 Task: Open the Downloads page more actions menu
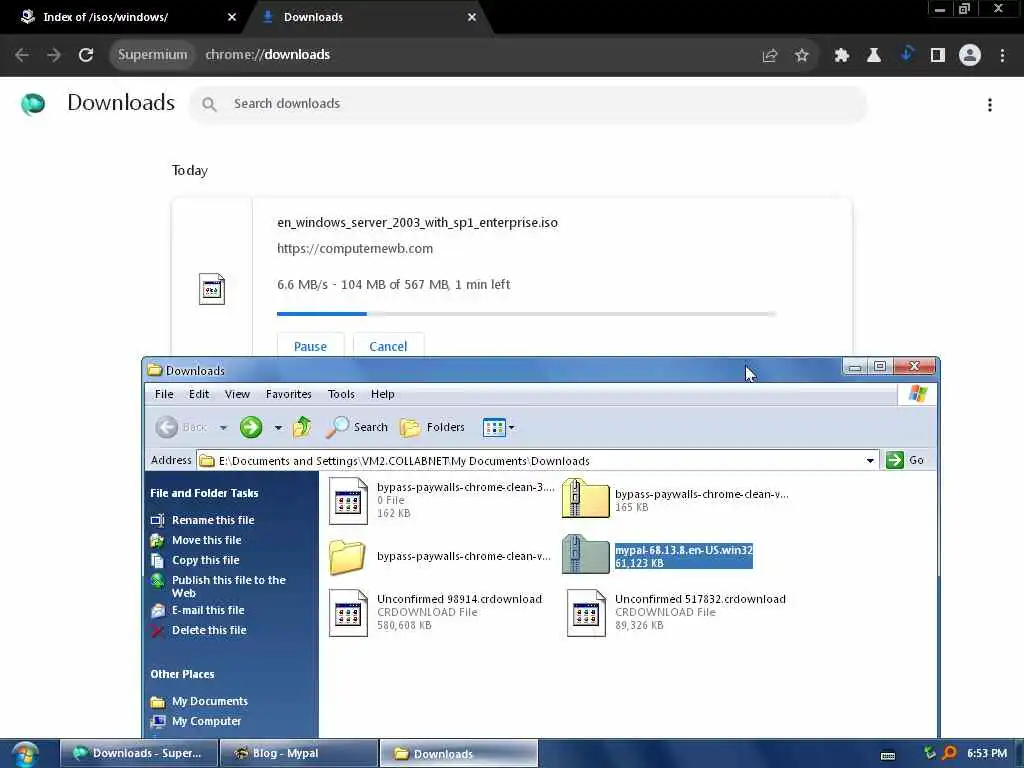point(990,104)
